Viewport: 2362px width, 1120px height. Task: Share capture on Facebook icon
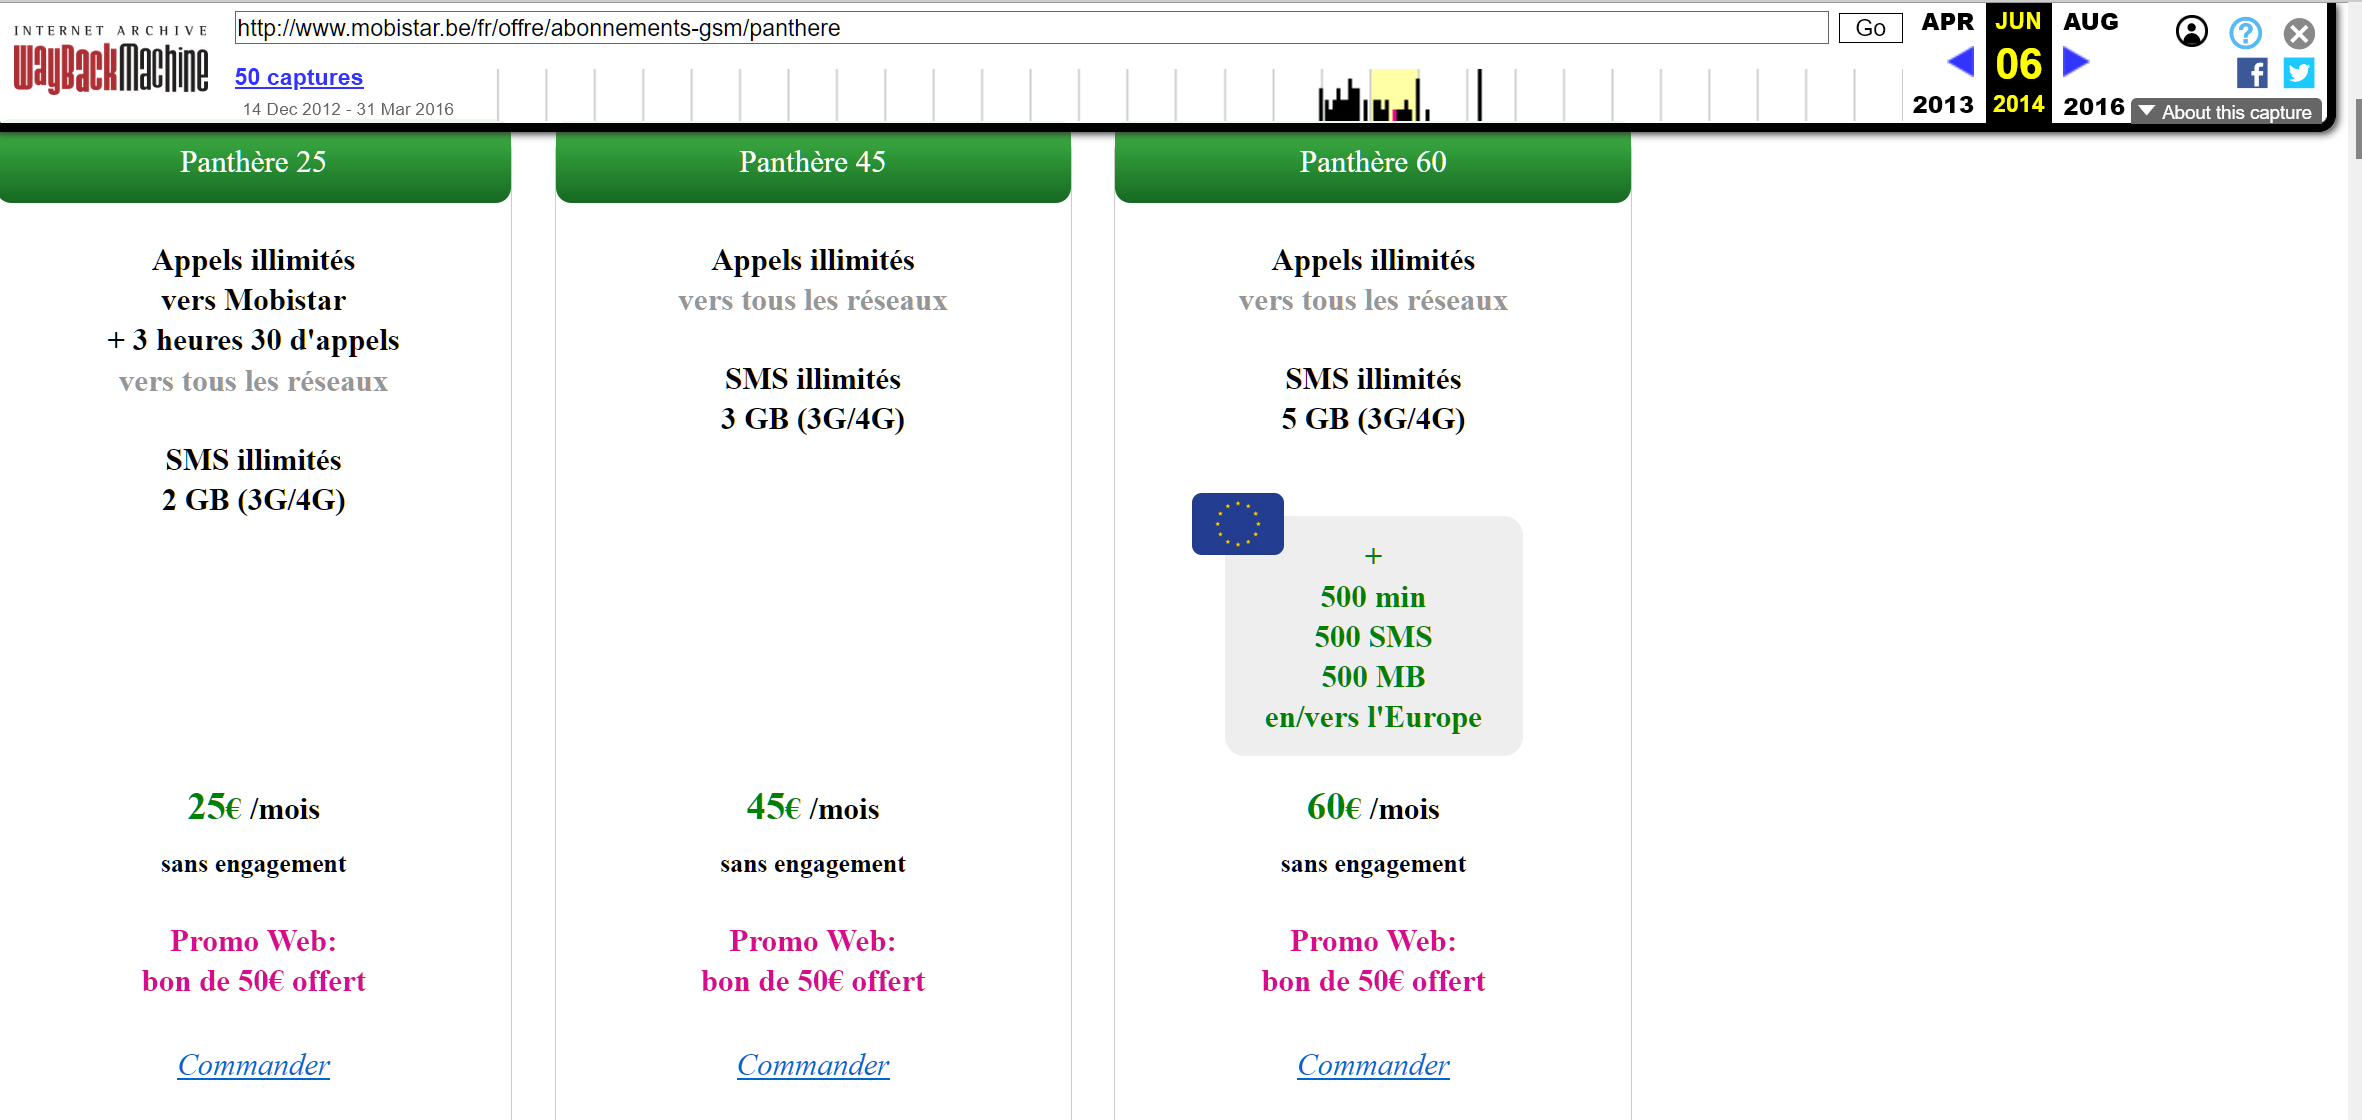(x=2252, y=73)
